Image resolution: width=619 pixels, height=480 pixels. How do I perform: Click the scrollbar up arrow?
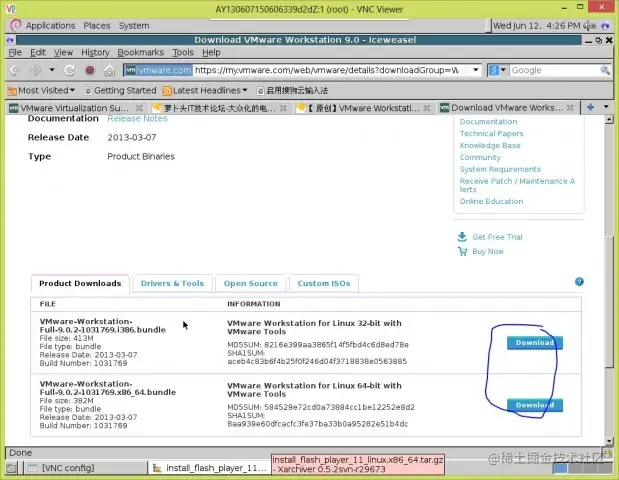click(x=609, y=119)
